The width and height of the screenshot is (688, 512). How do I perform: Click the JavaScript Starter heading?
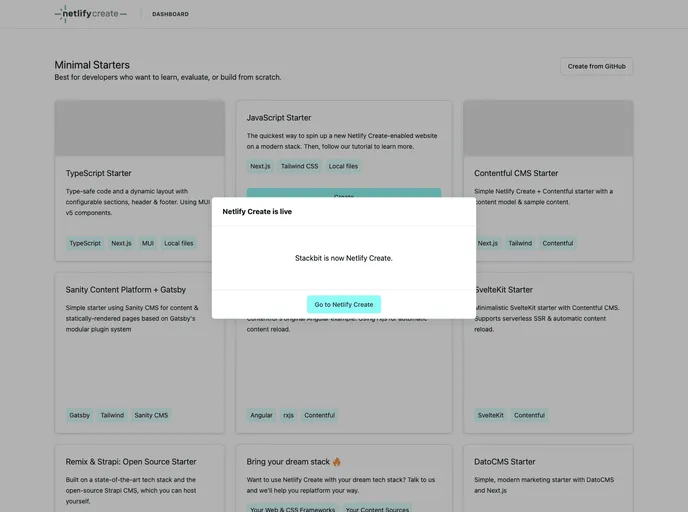pyautogui.click(x=279, y=117)
